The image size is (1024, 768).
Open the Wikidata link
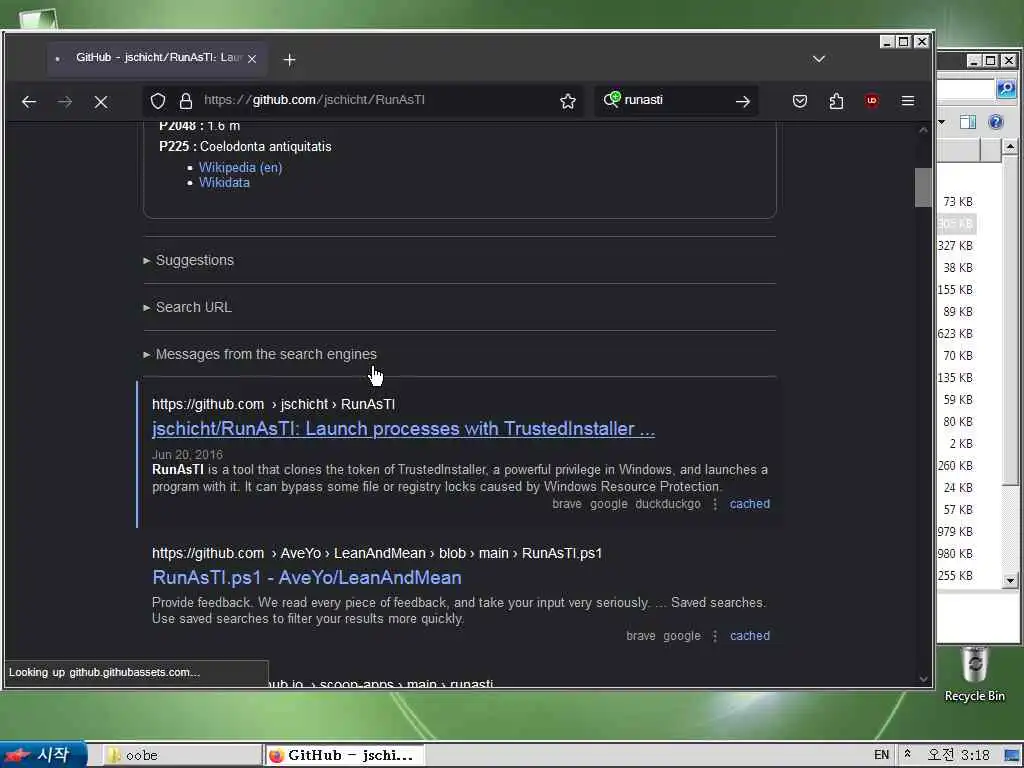(224, 182)
